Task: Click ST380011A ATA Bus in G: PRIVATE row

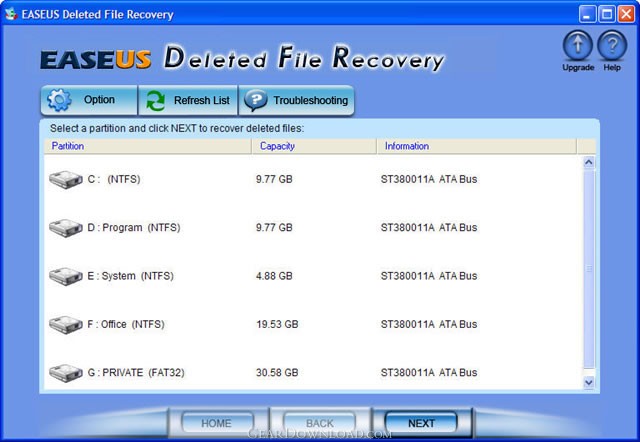Action: pos(429,373)
